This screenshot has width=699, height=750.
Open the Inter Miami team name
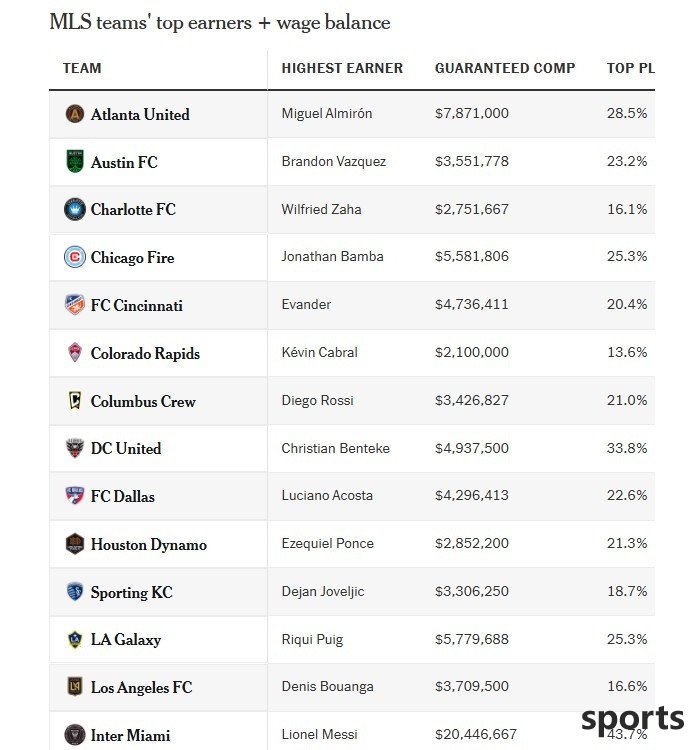131,735
